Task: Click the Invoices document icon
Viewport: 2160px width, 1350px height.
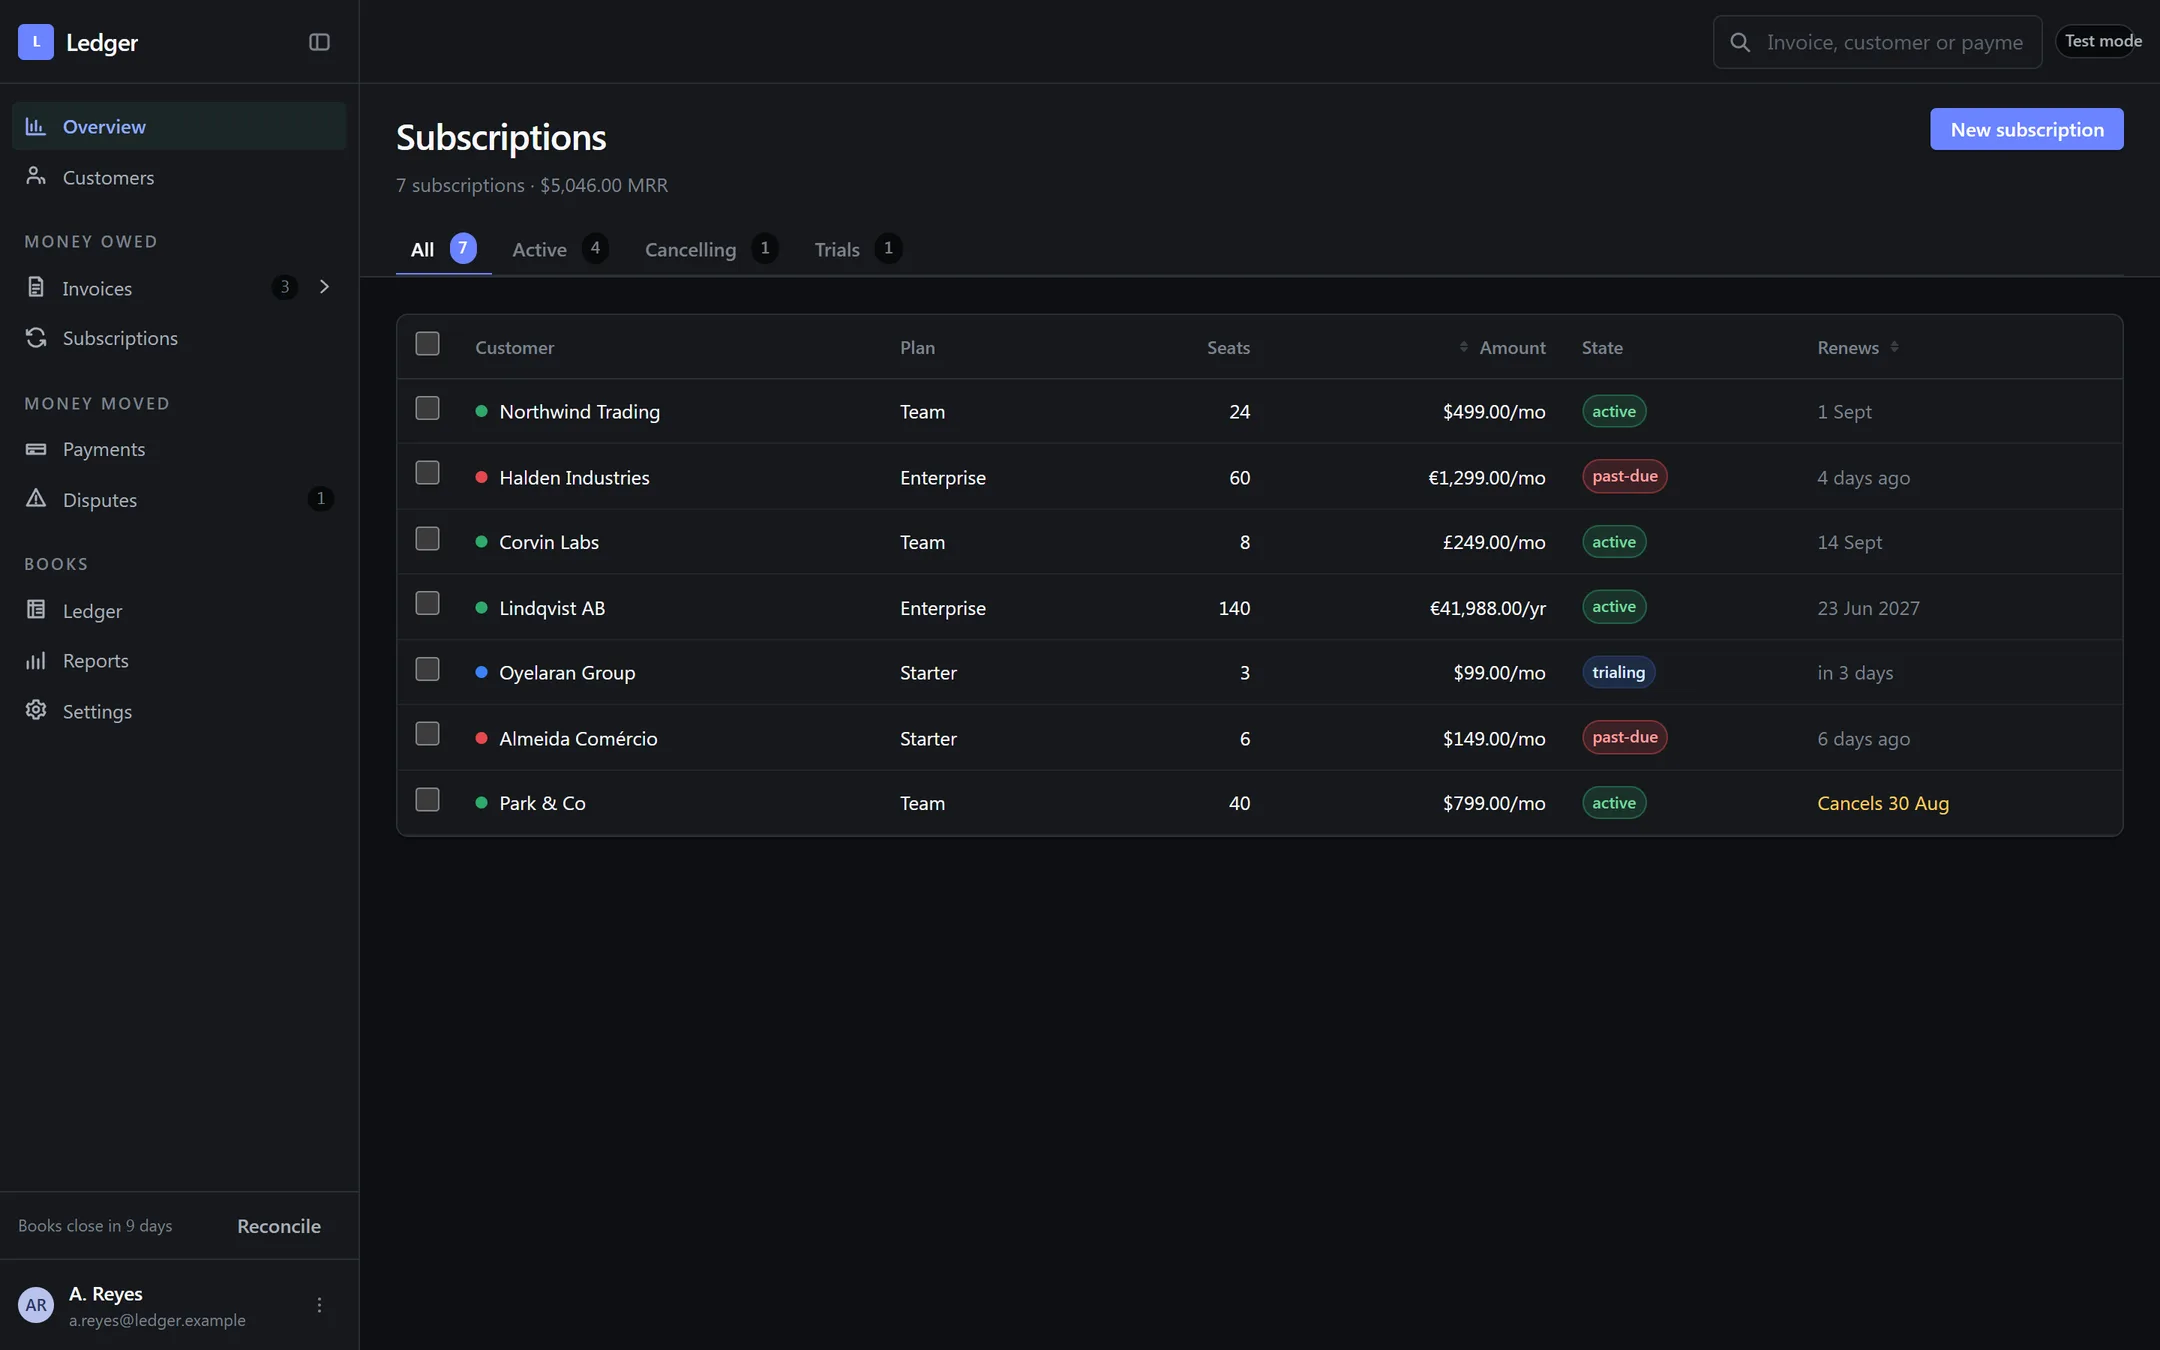Action: [x=36, y=287]
